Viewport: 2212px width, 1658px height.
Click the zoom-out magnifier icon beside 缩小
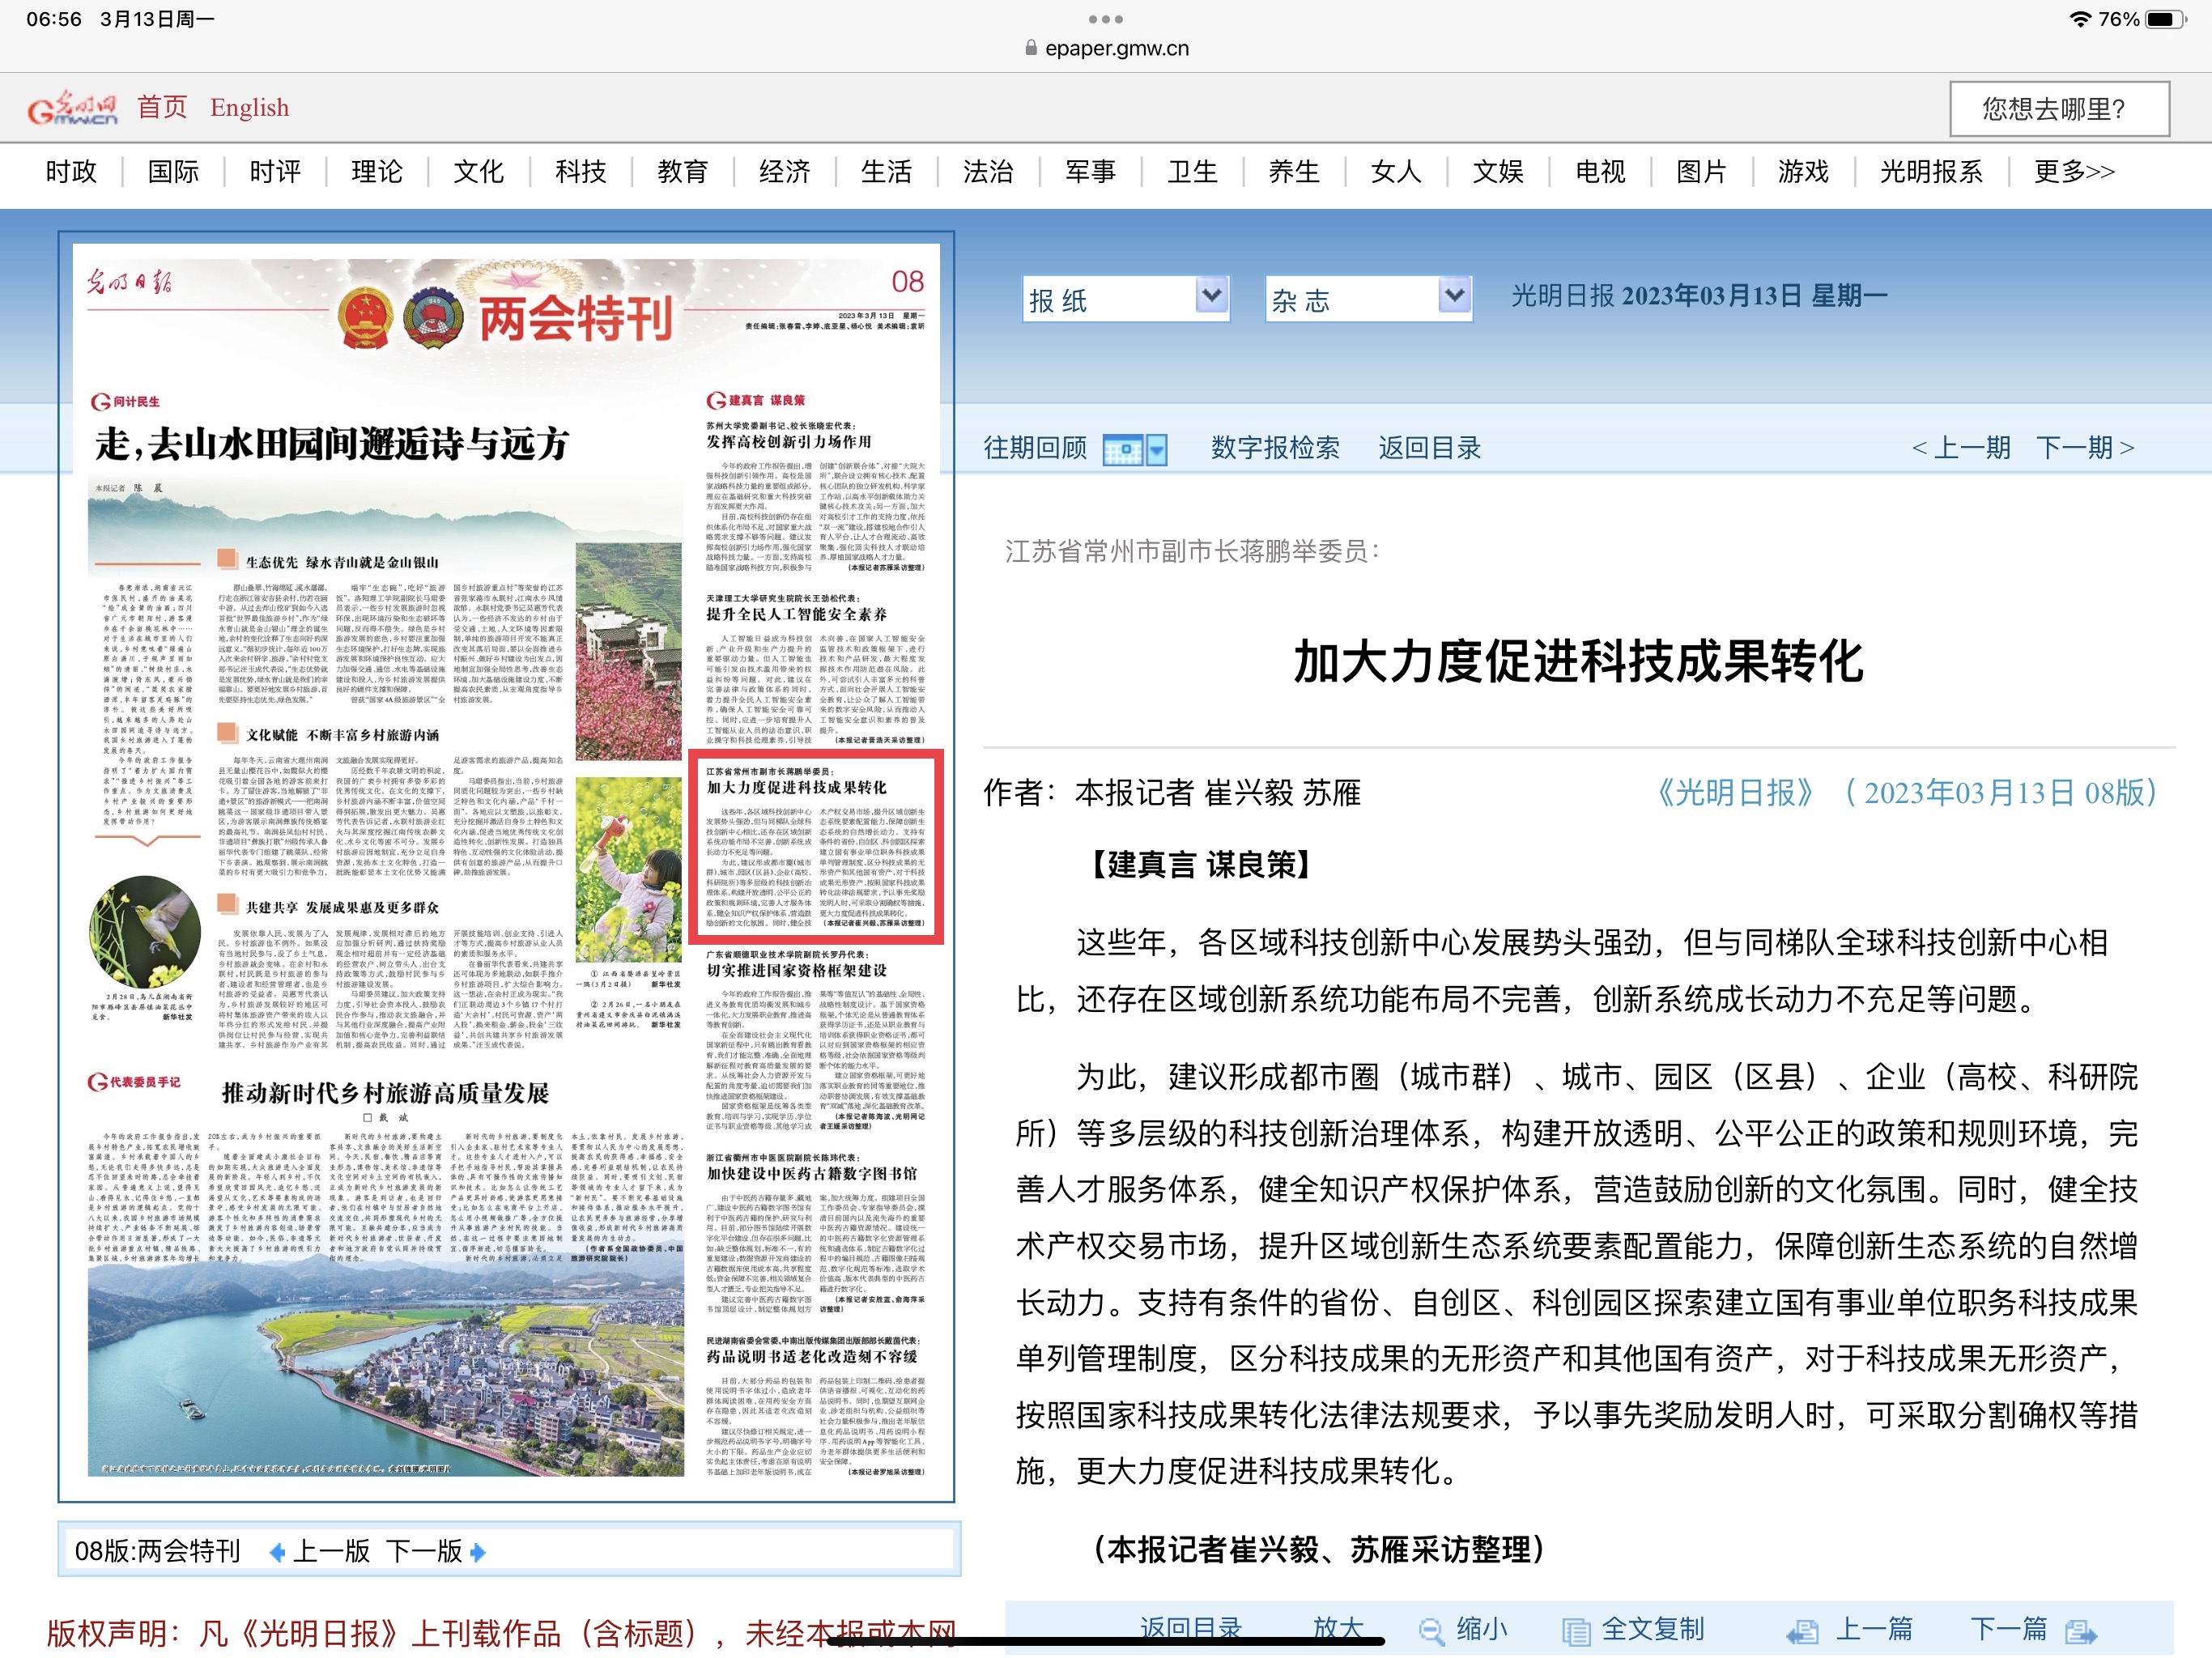1431,1631
